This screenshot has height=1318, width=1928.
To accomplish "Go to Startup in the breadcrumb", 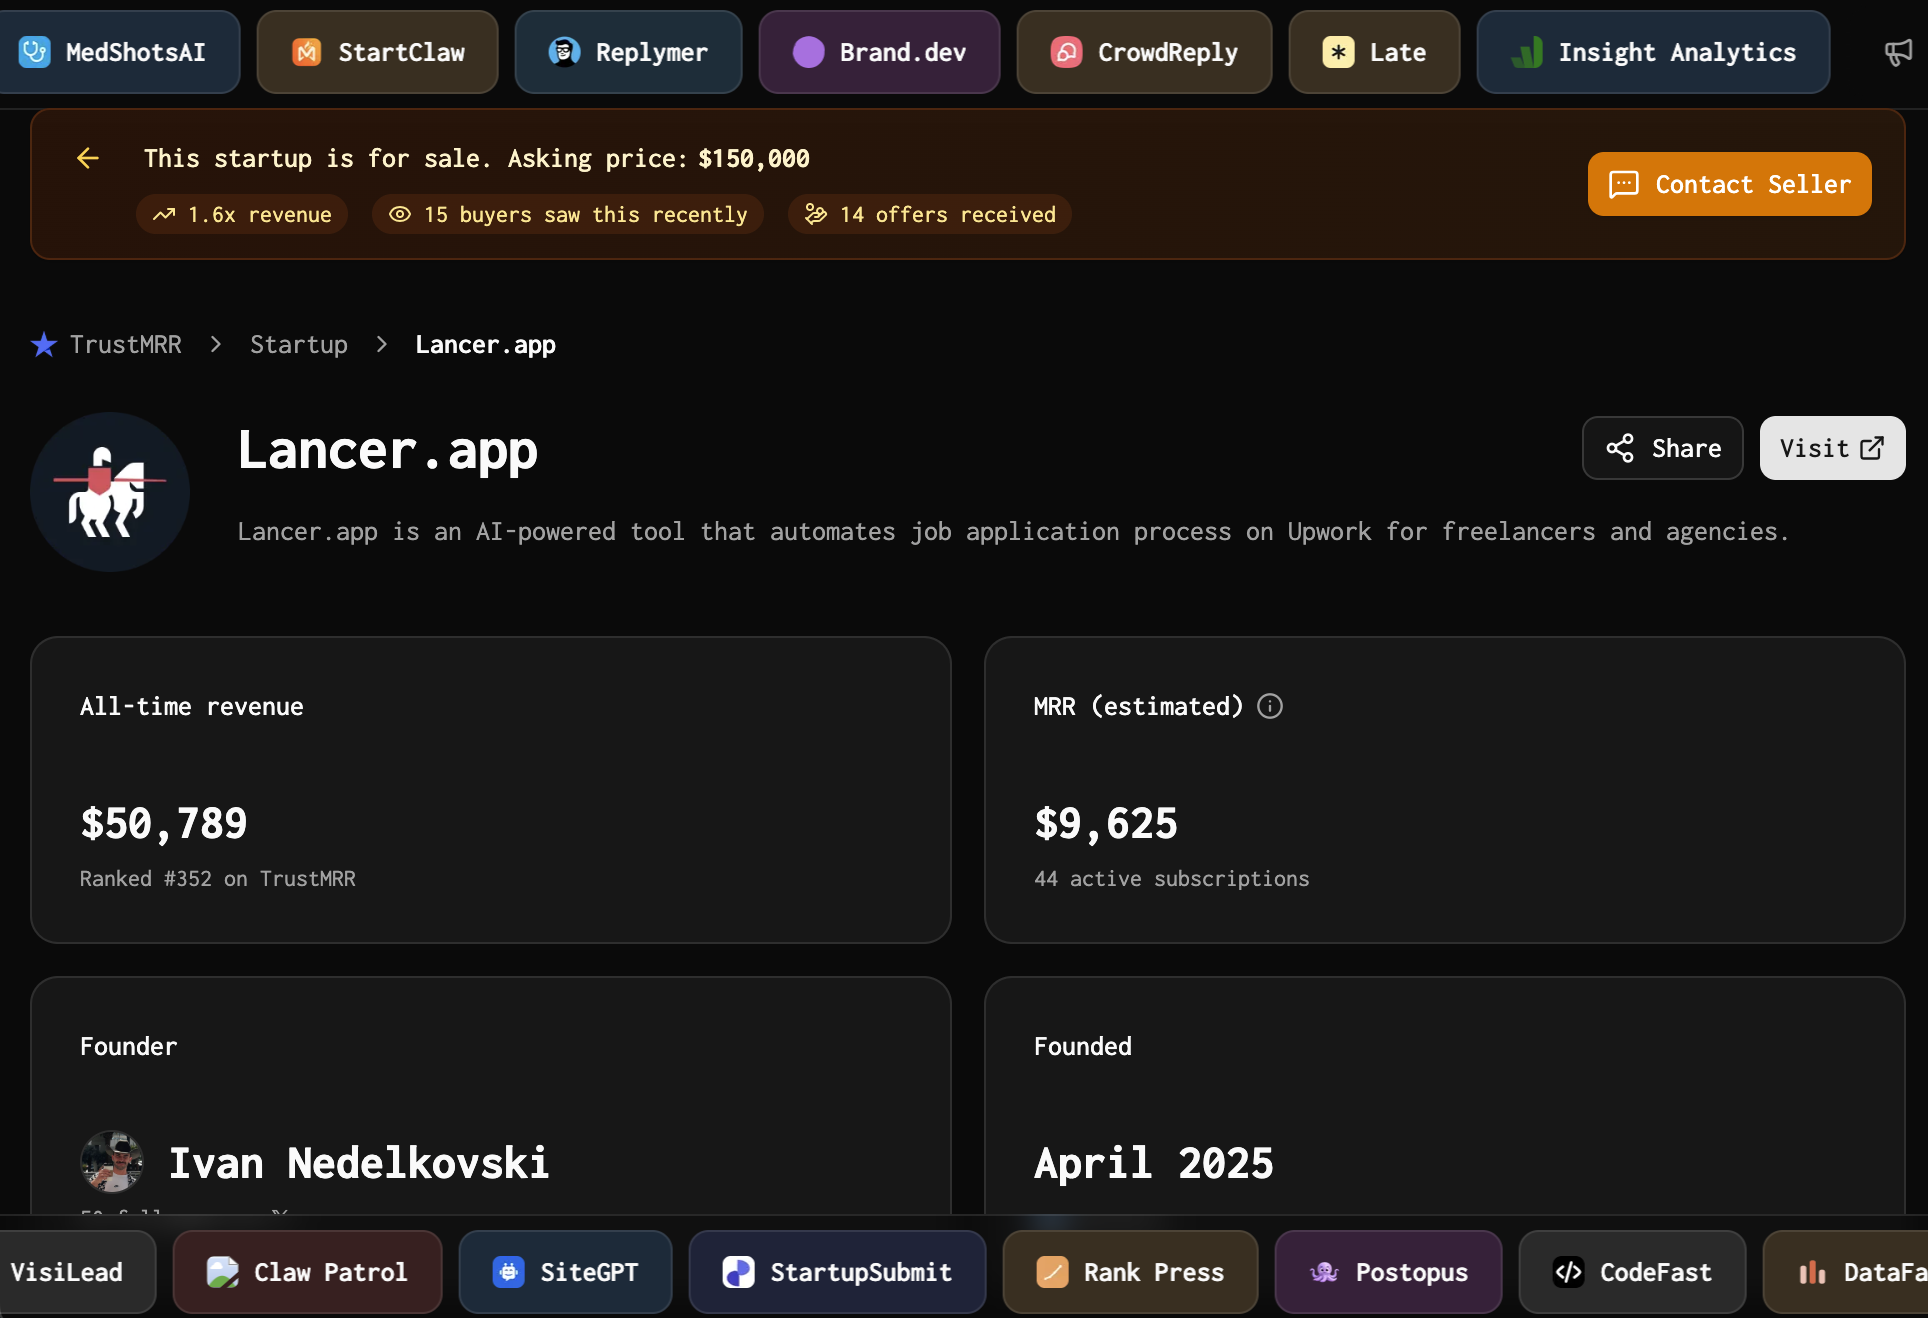I will tap(299, 345).
